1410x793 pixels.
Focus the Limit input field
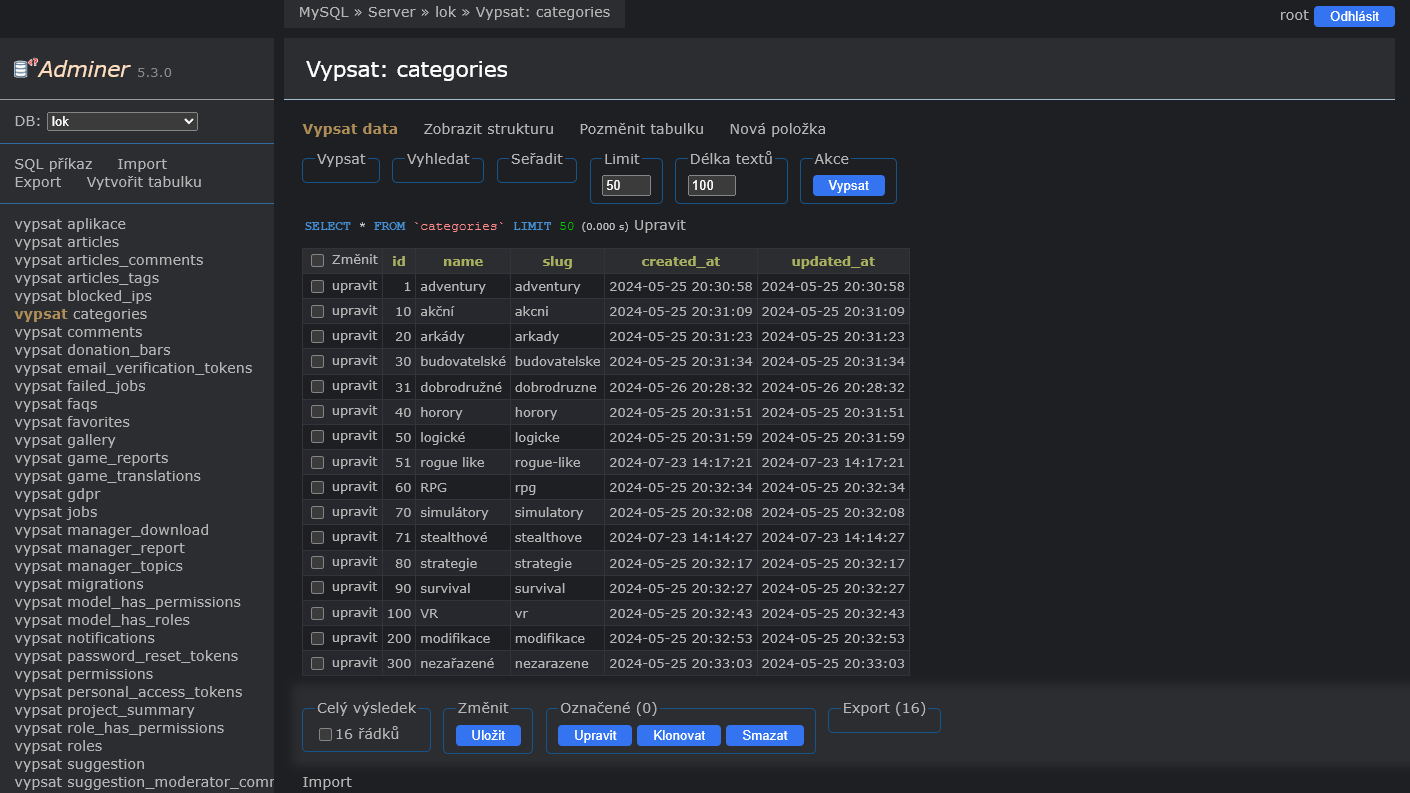click(x=626, y=186)
